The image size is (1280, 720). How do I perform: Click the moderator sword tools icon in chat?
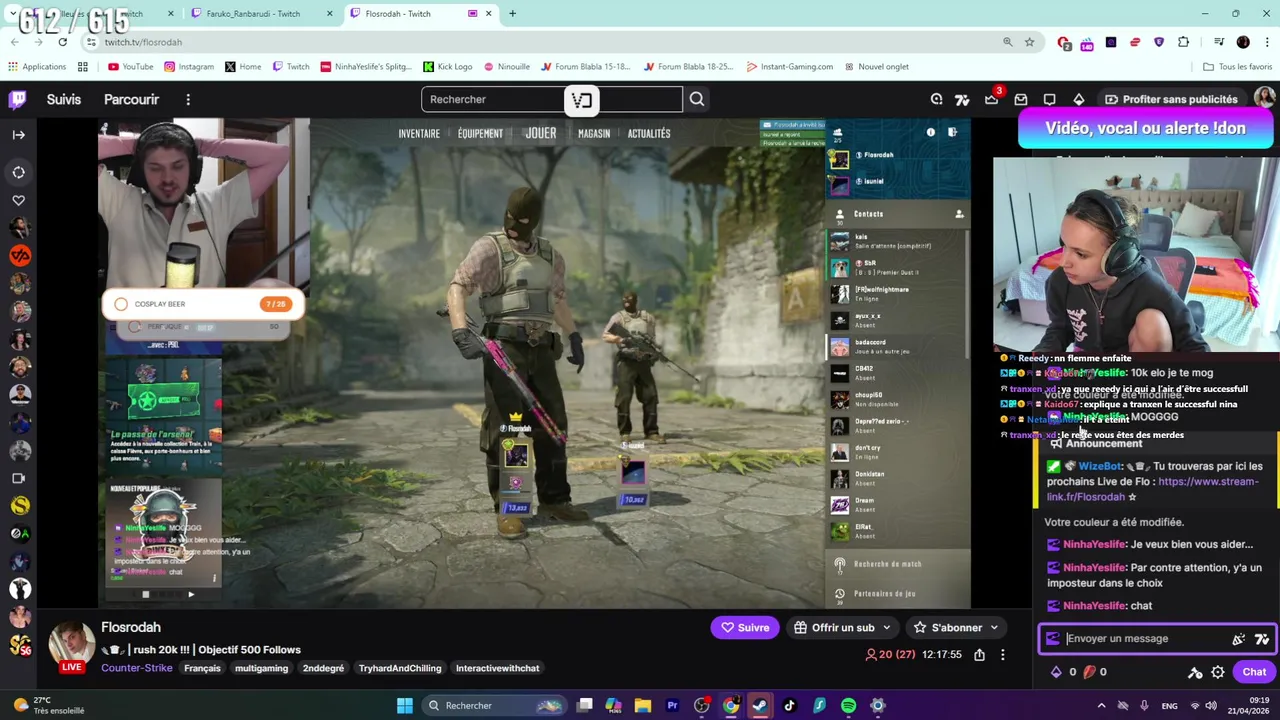point(1195,672)
